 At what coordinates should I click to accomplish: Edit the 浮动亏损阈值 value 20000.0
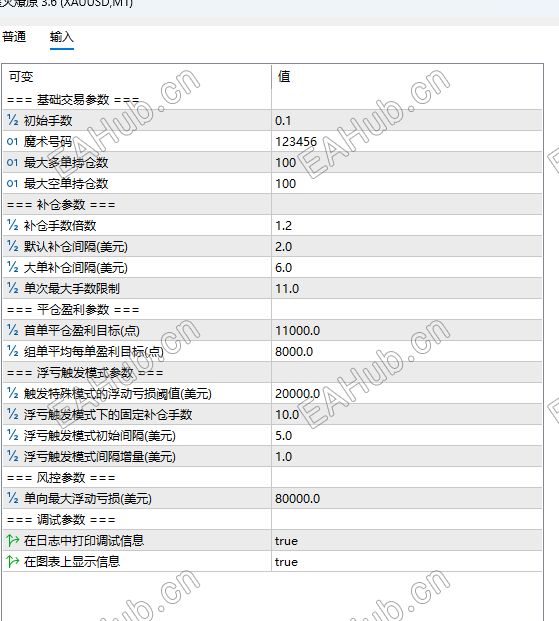[407, 393]
